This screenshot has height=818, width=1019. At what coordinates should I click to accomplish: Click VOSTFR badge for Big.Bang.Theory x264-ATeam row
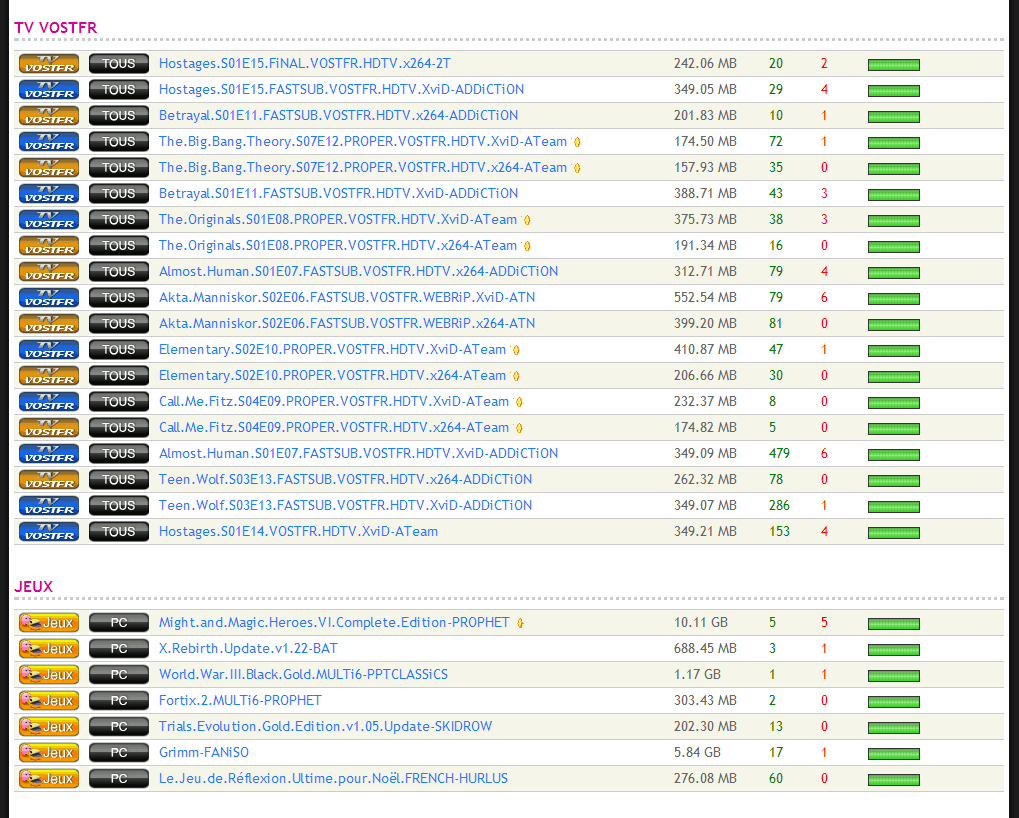[x=49, y=168]
